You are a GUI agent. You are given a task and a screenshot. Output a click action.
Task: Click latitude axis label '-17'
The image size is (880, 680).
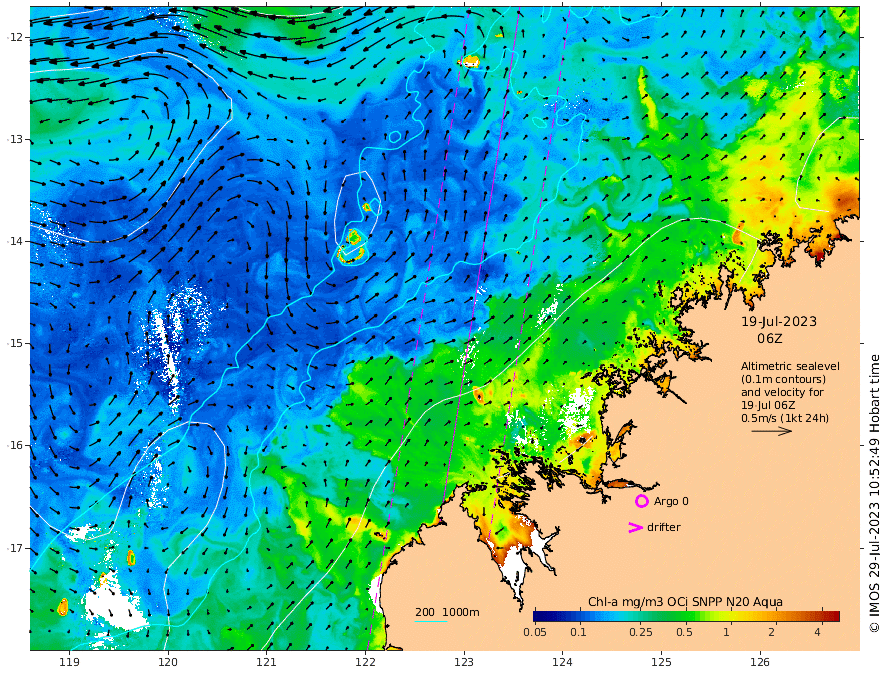(x=14, y=548)
